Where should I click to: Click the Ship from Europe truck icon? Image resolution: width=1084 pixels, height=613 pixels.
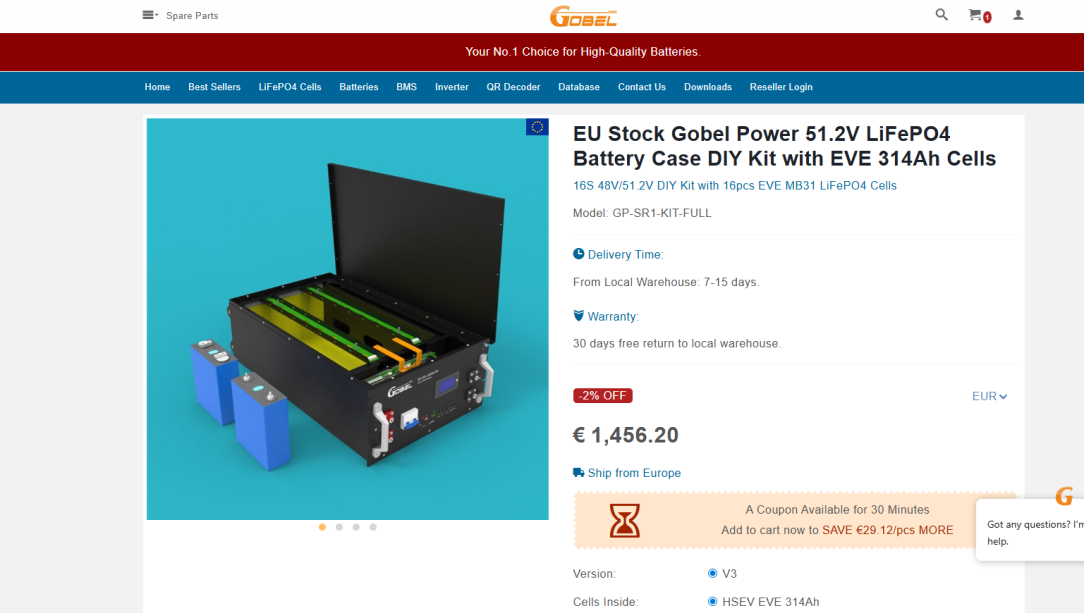[x=579, y=473]
